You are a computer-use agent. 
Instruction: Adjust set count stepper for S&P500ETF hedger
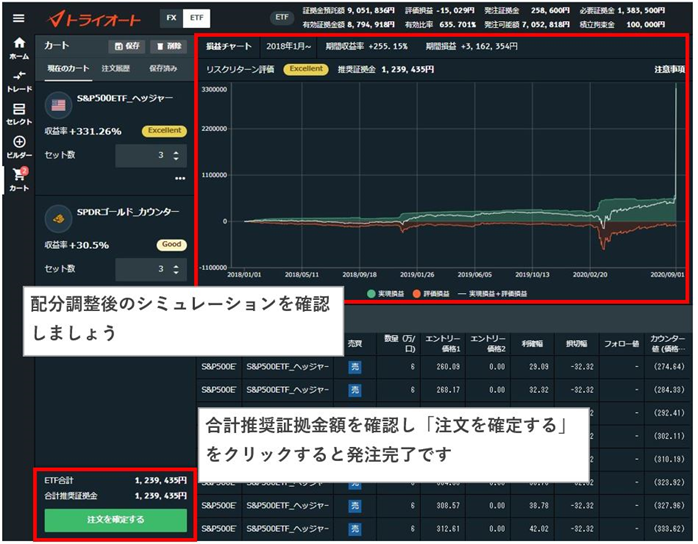tap(176, 155)
